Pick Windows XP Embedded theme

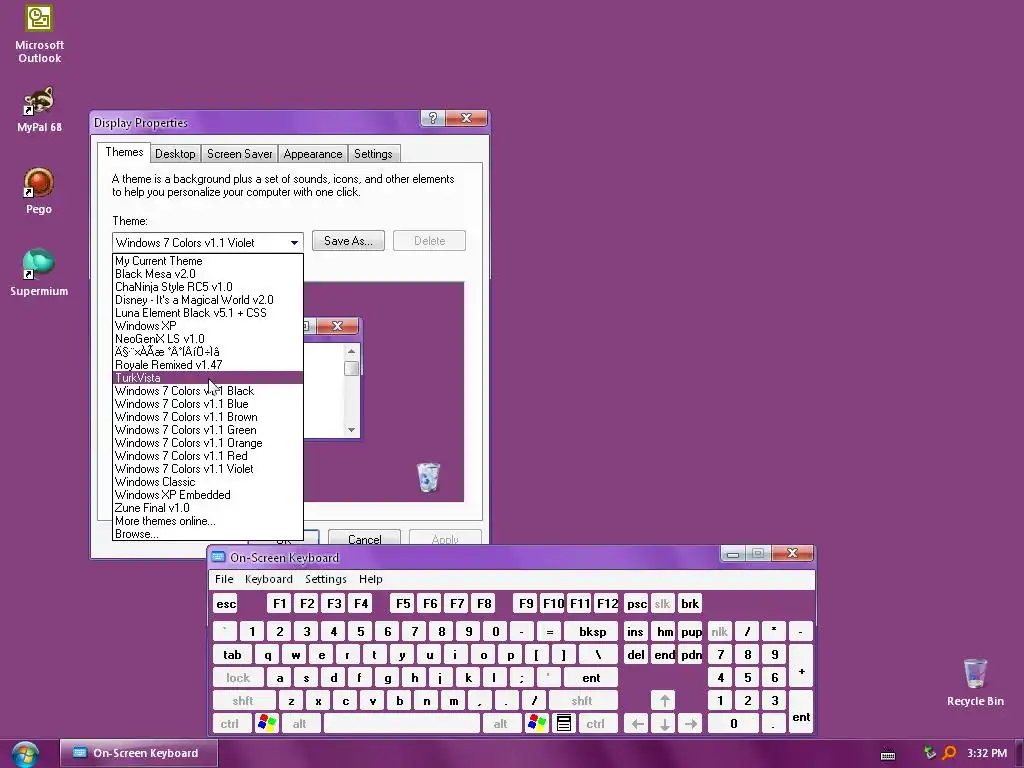coord(208,494)
